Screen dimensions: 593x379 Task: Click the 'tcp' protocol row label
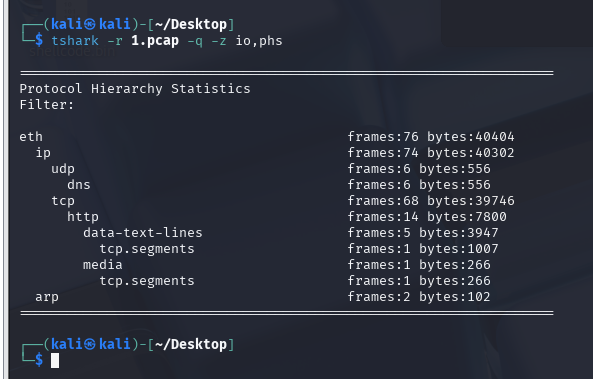tap(63, 201)
